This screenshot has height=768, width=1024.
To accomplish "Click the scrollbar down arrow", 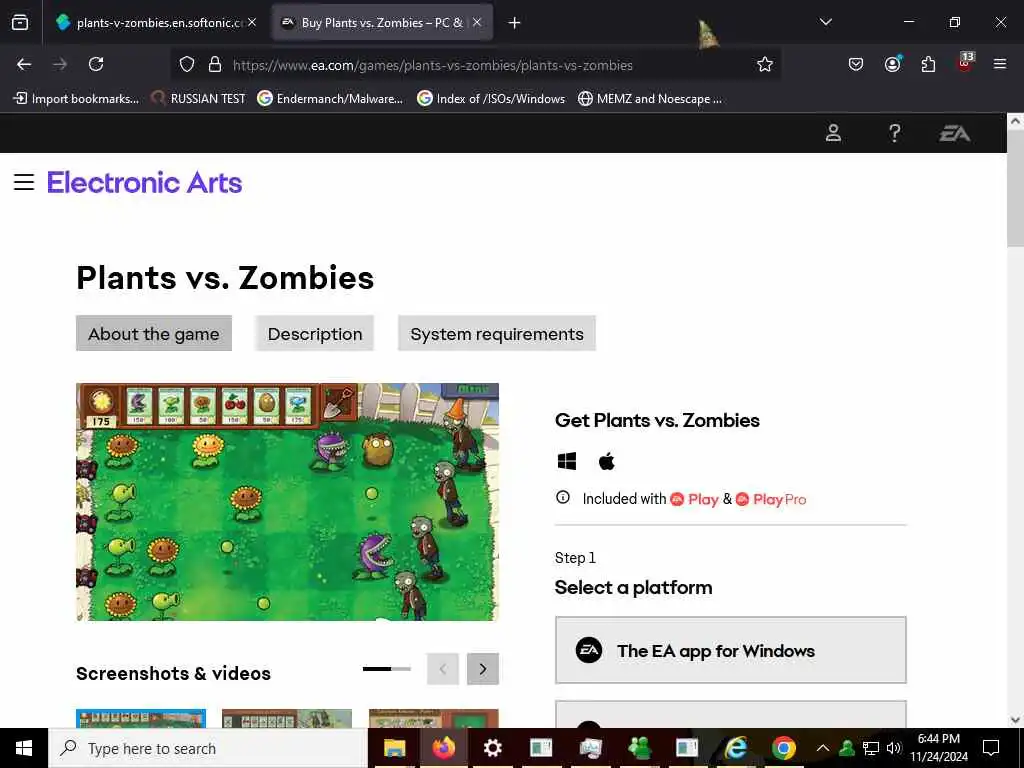I will pos(1015,720).
